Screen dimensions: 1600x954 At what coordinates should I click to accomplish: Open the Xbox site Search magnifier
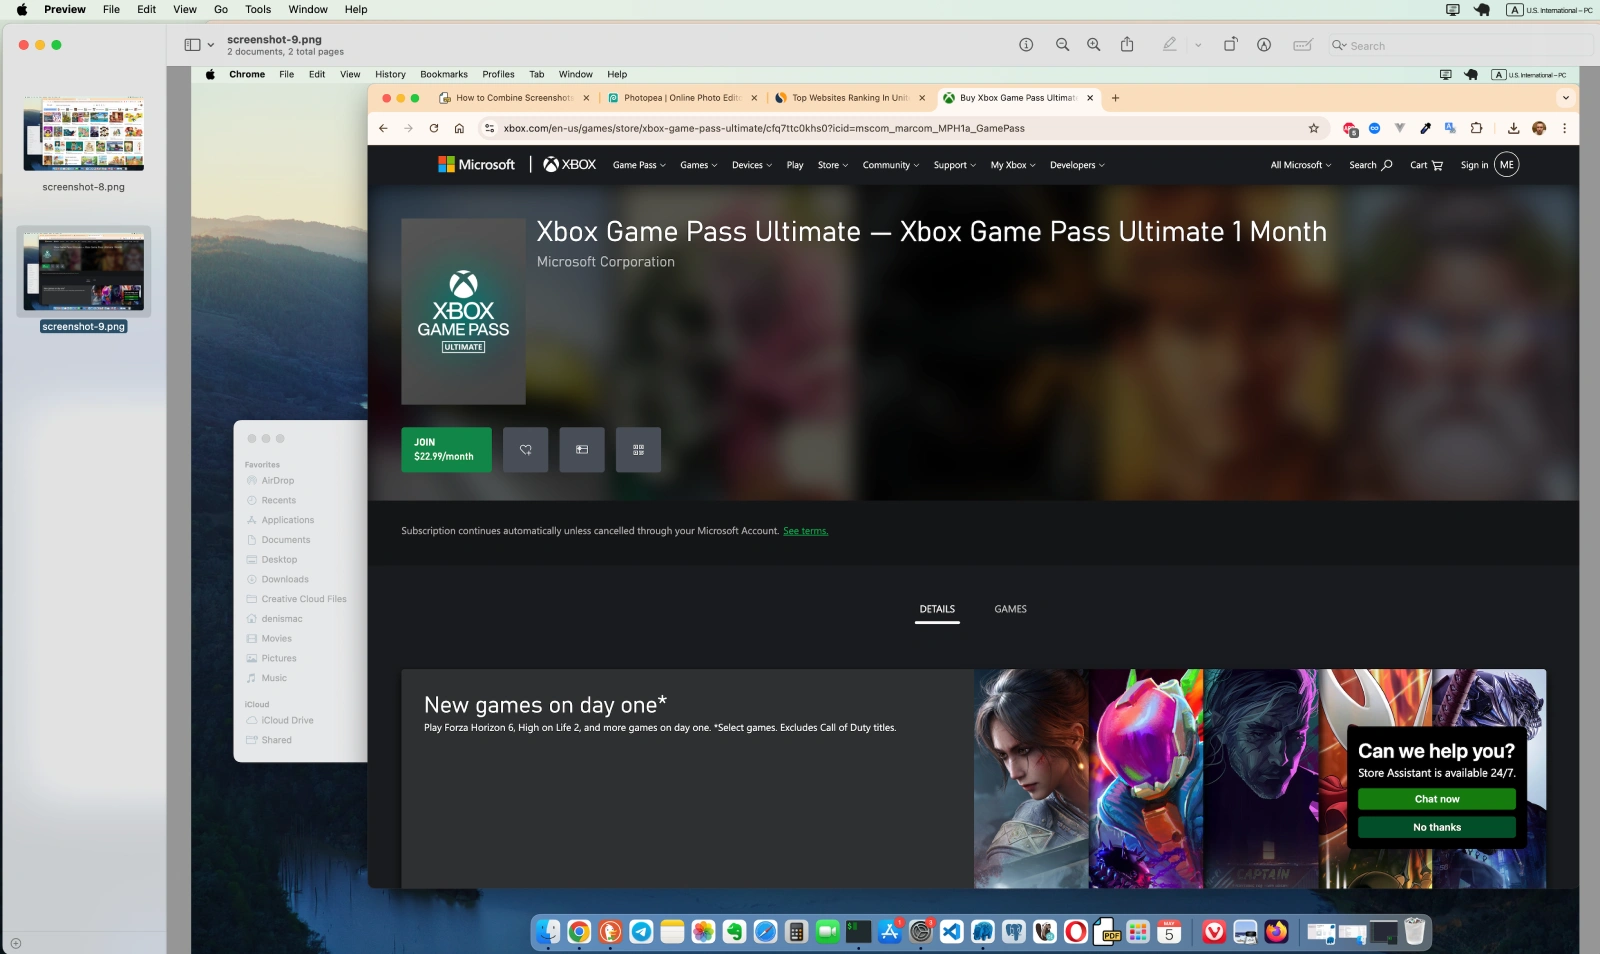click(x=1371, y=165)
